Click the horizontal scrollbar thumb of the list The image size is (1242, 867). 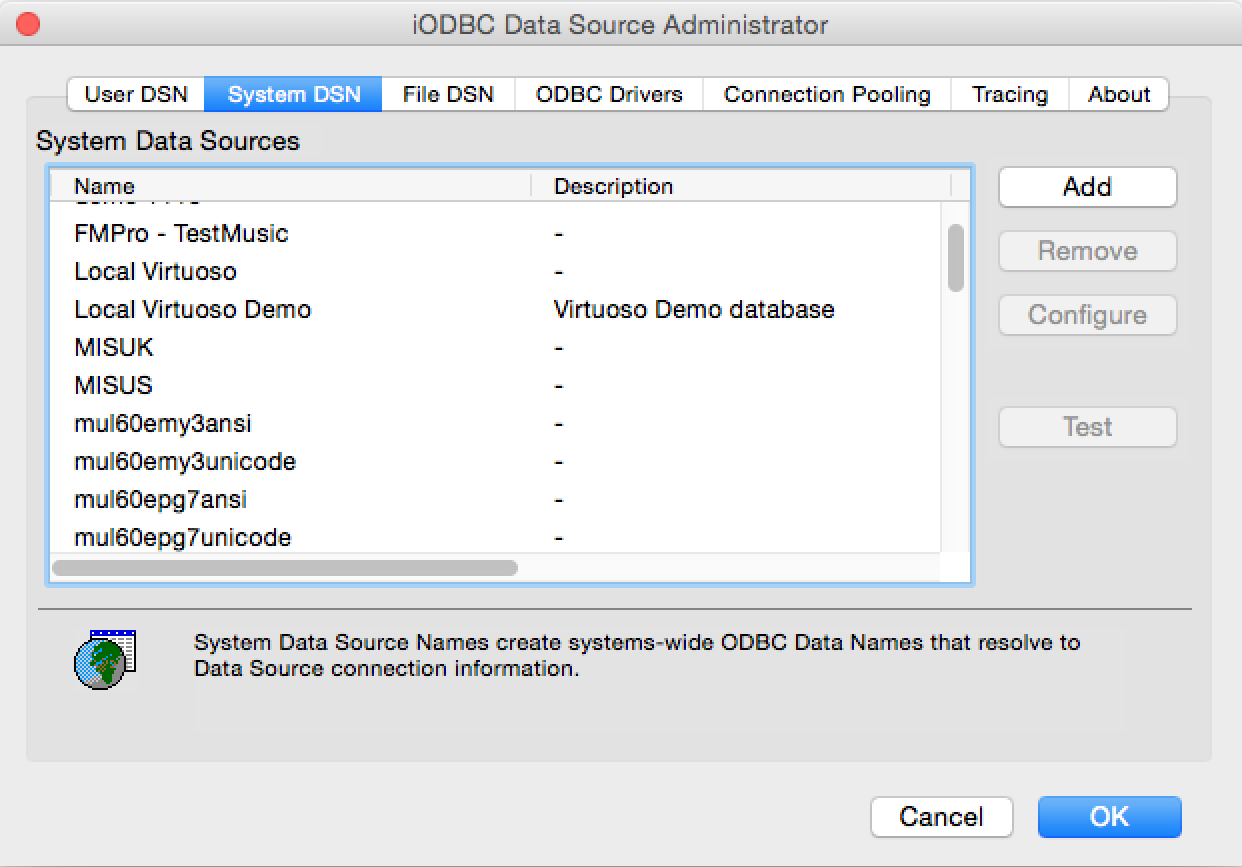(285, 568)
